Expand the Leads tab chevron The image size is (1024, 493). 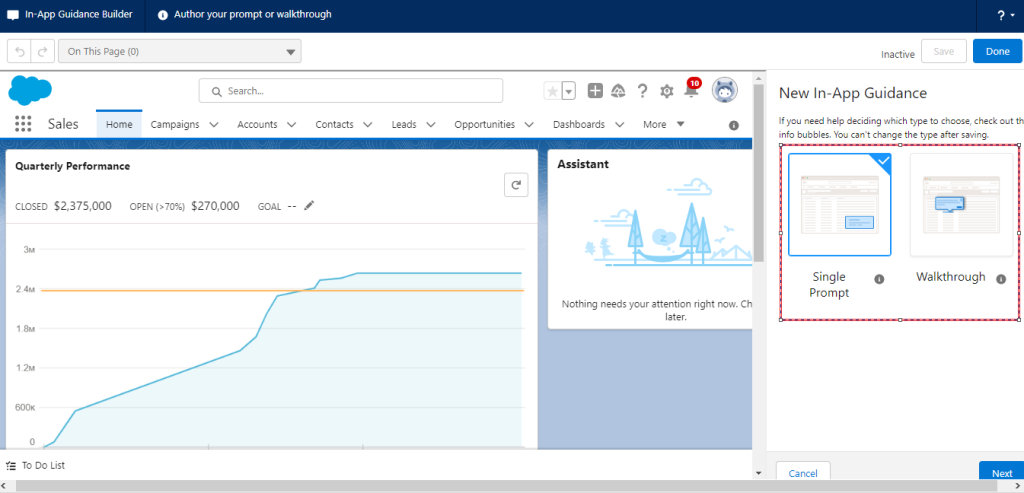tap(431, 124)
